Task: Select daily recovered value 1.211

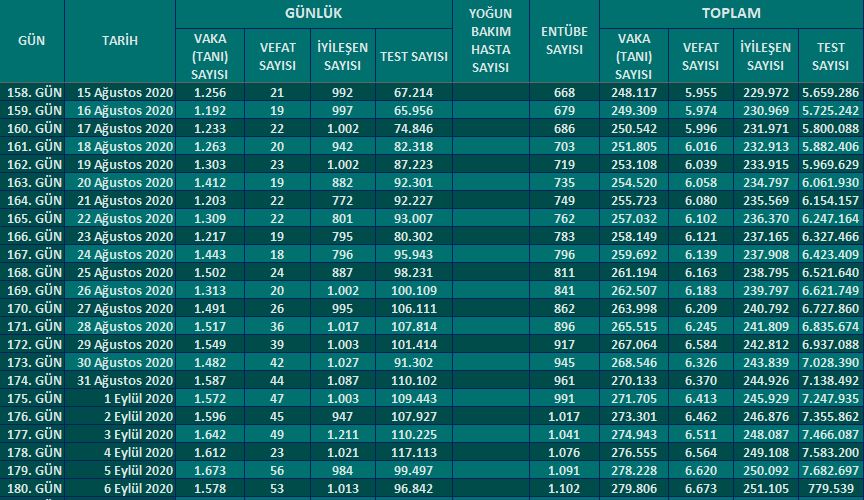Action: pyautogui.click(x=342, y=434)
